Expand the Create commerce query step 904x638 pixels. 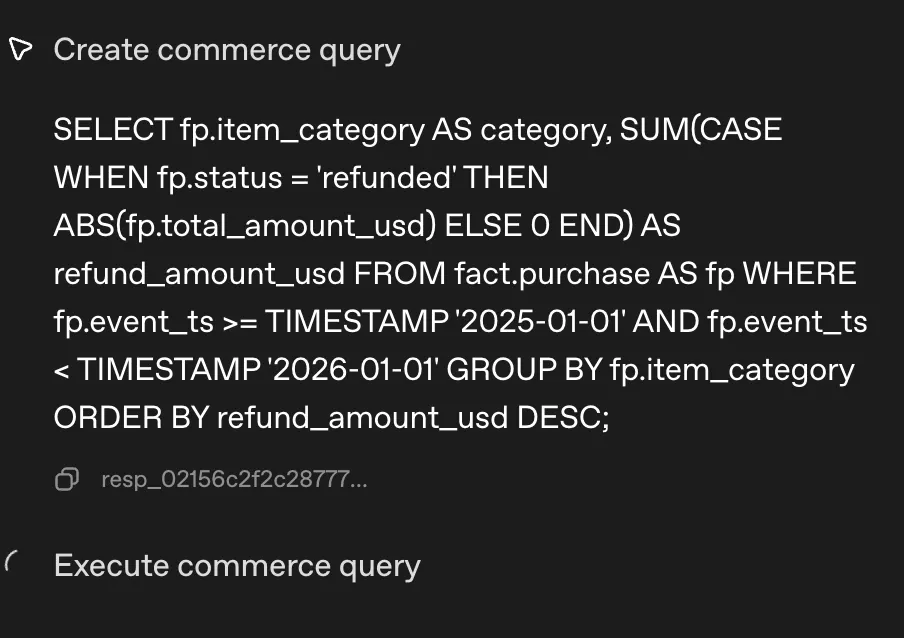pos(226,49)
